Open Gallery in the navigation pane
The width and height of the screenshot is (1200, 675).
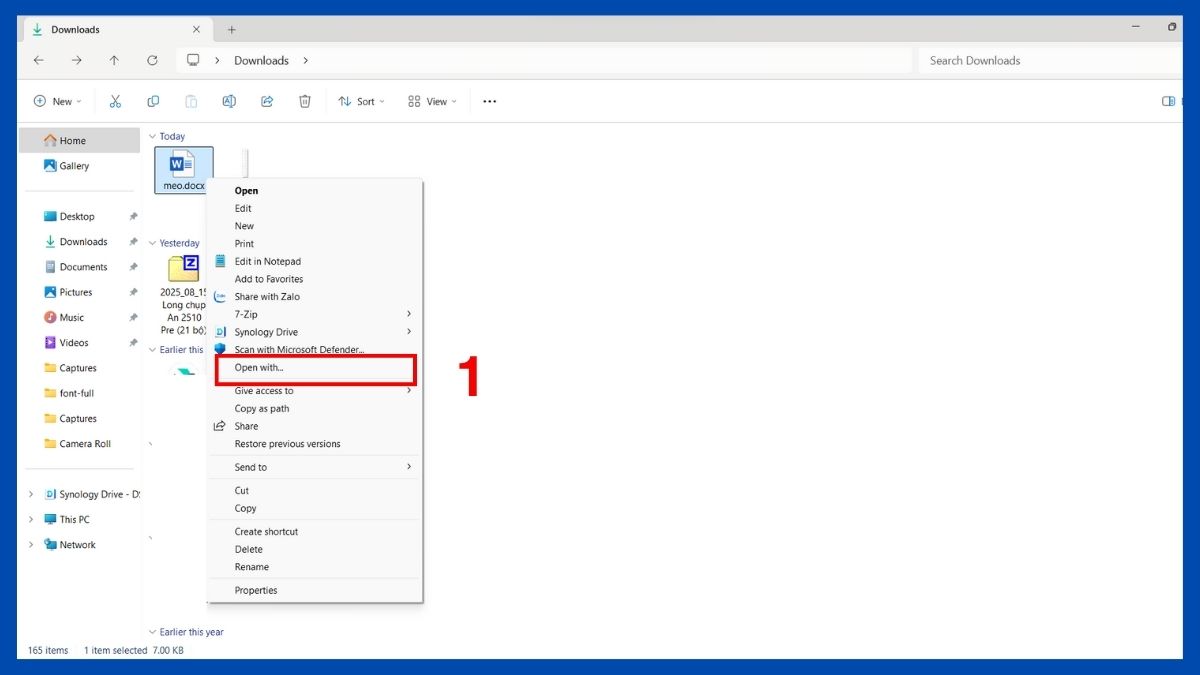[x=80, y=166]
